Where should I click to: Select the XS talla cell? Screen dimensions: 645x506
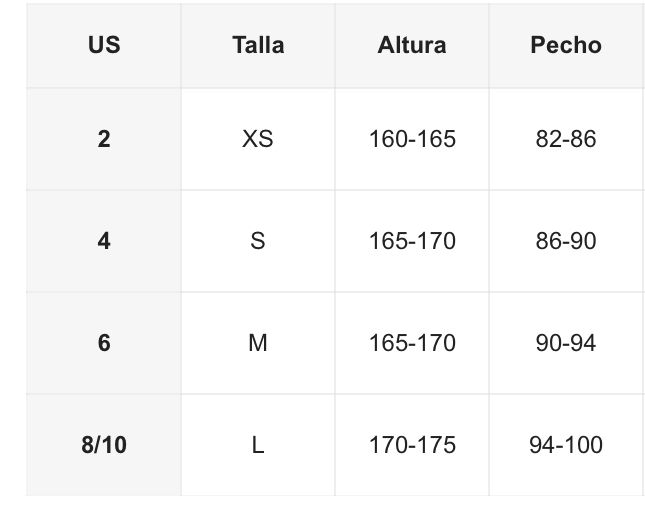(x=258, y=139)
